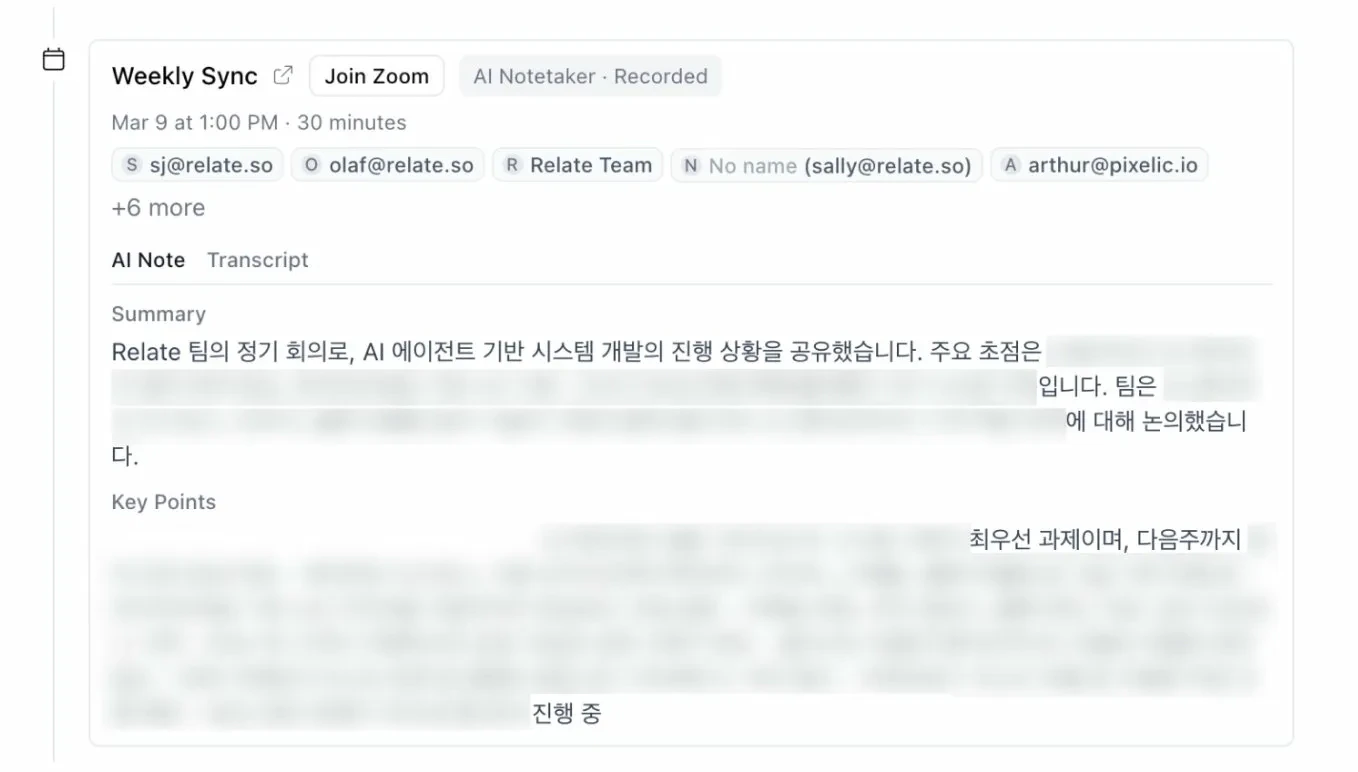Select the AI Note tab

point(148,260)
